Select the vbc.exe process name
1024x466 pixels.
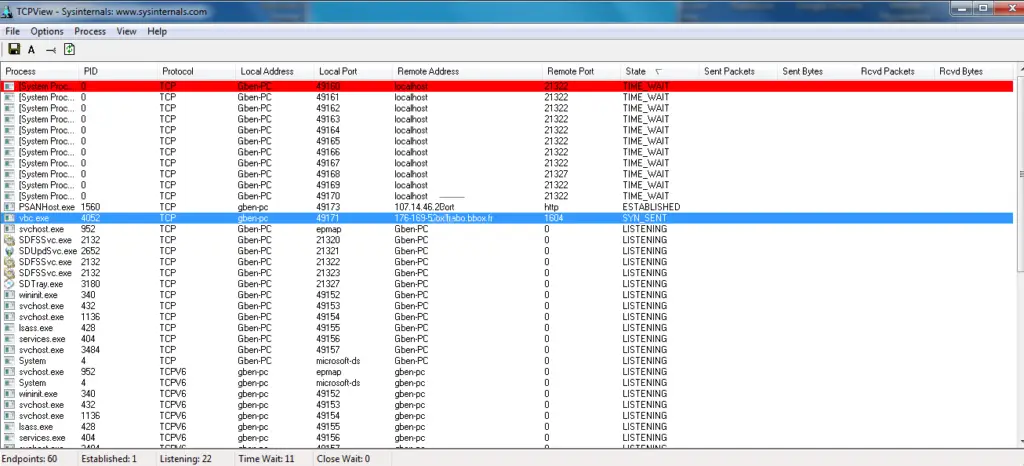(x=34, y=218)
